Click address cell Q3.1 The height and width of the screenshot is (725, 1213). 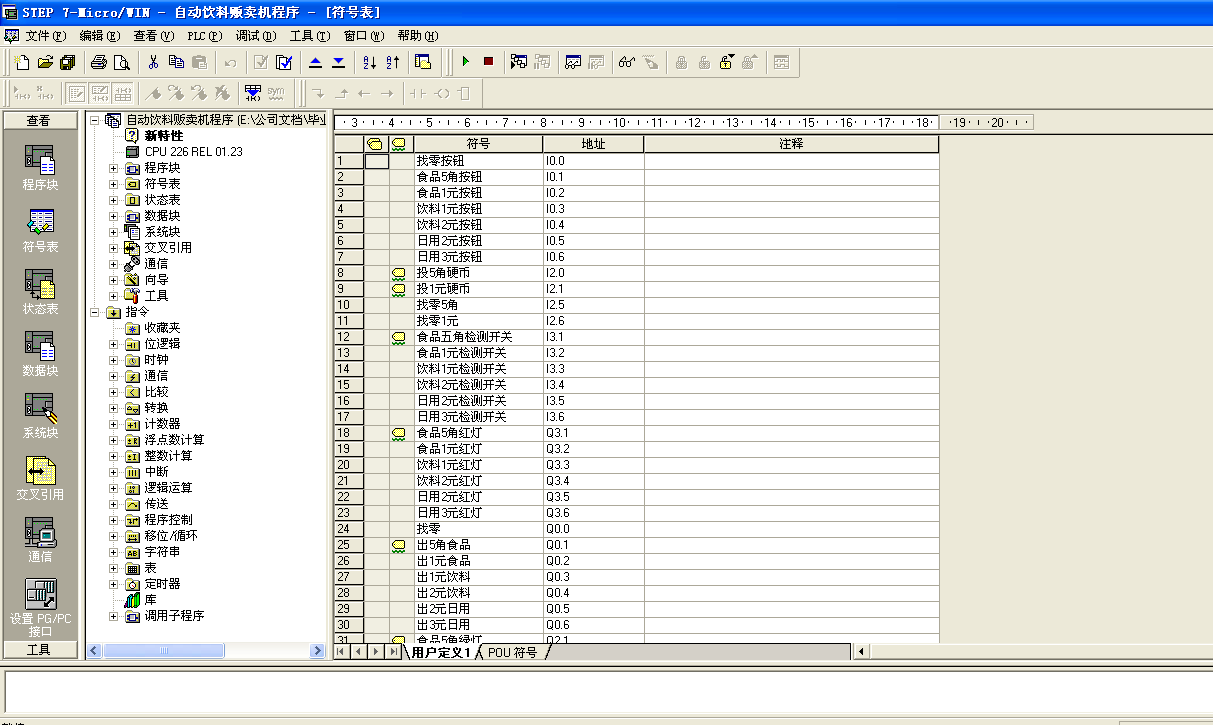coord(593,432)
